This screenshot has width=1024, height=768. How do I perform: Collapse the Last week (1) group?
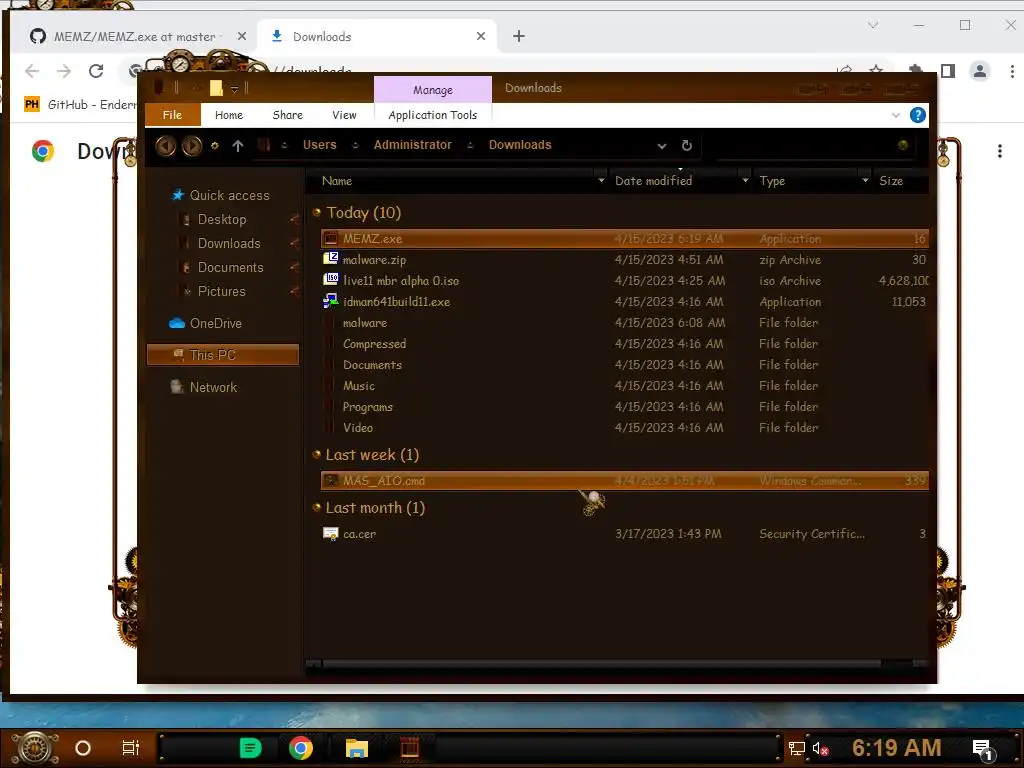point(317,454)
